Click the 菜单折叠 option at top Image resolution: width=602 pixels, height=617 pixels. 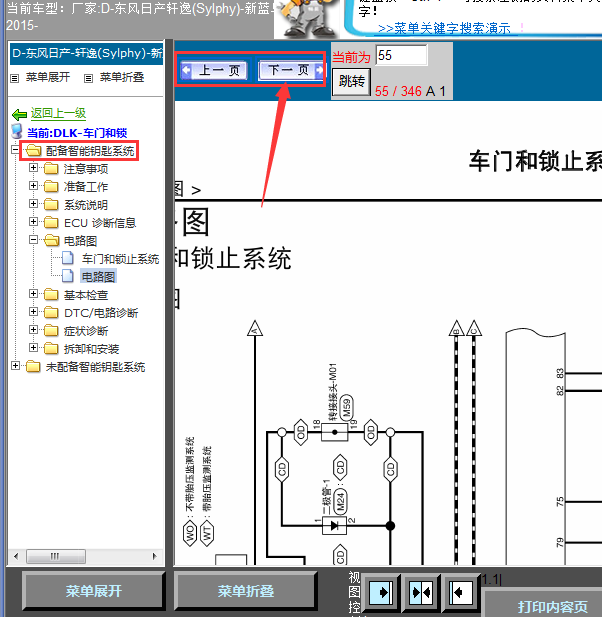(122, 77)
